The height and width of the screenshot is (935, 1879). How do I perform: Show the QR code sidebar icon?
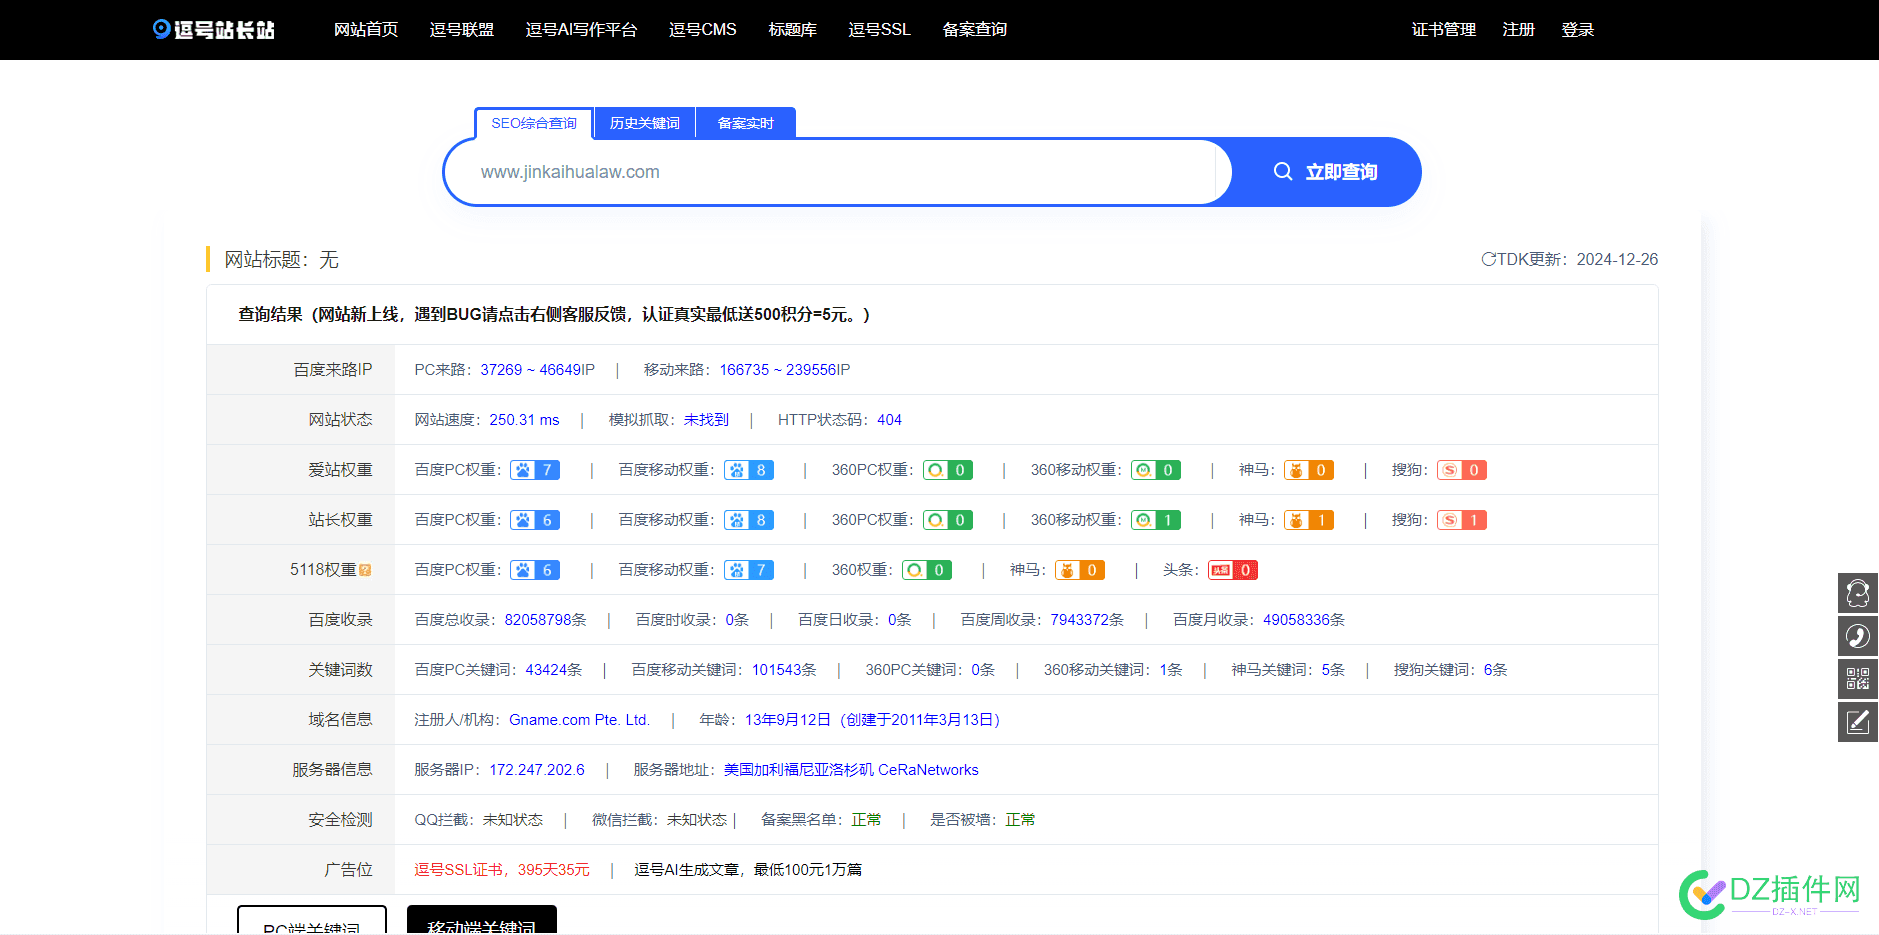(x=1858, y=679)
